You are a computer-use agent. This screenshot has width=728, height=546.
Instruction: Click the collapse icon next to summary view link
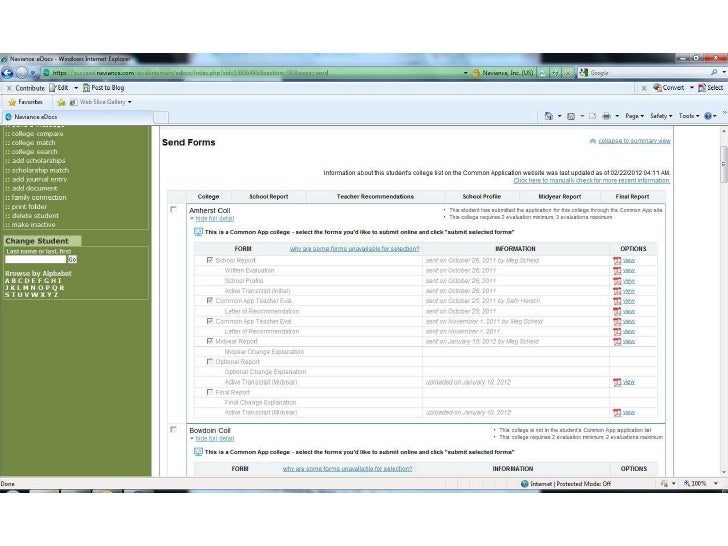click(x=592, y=141)
